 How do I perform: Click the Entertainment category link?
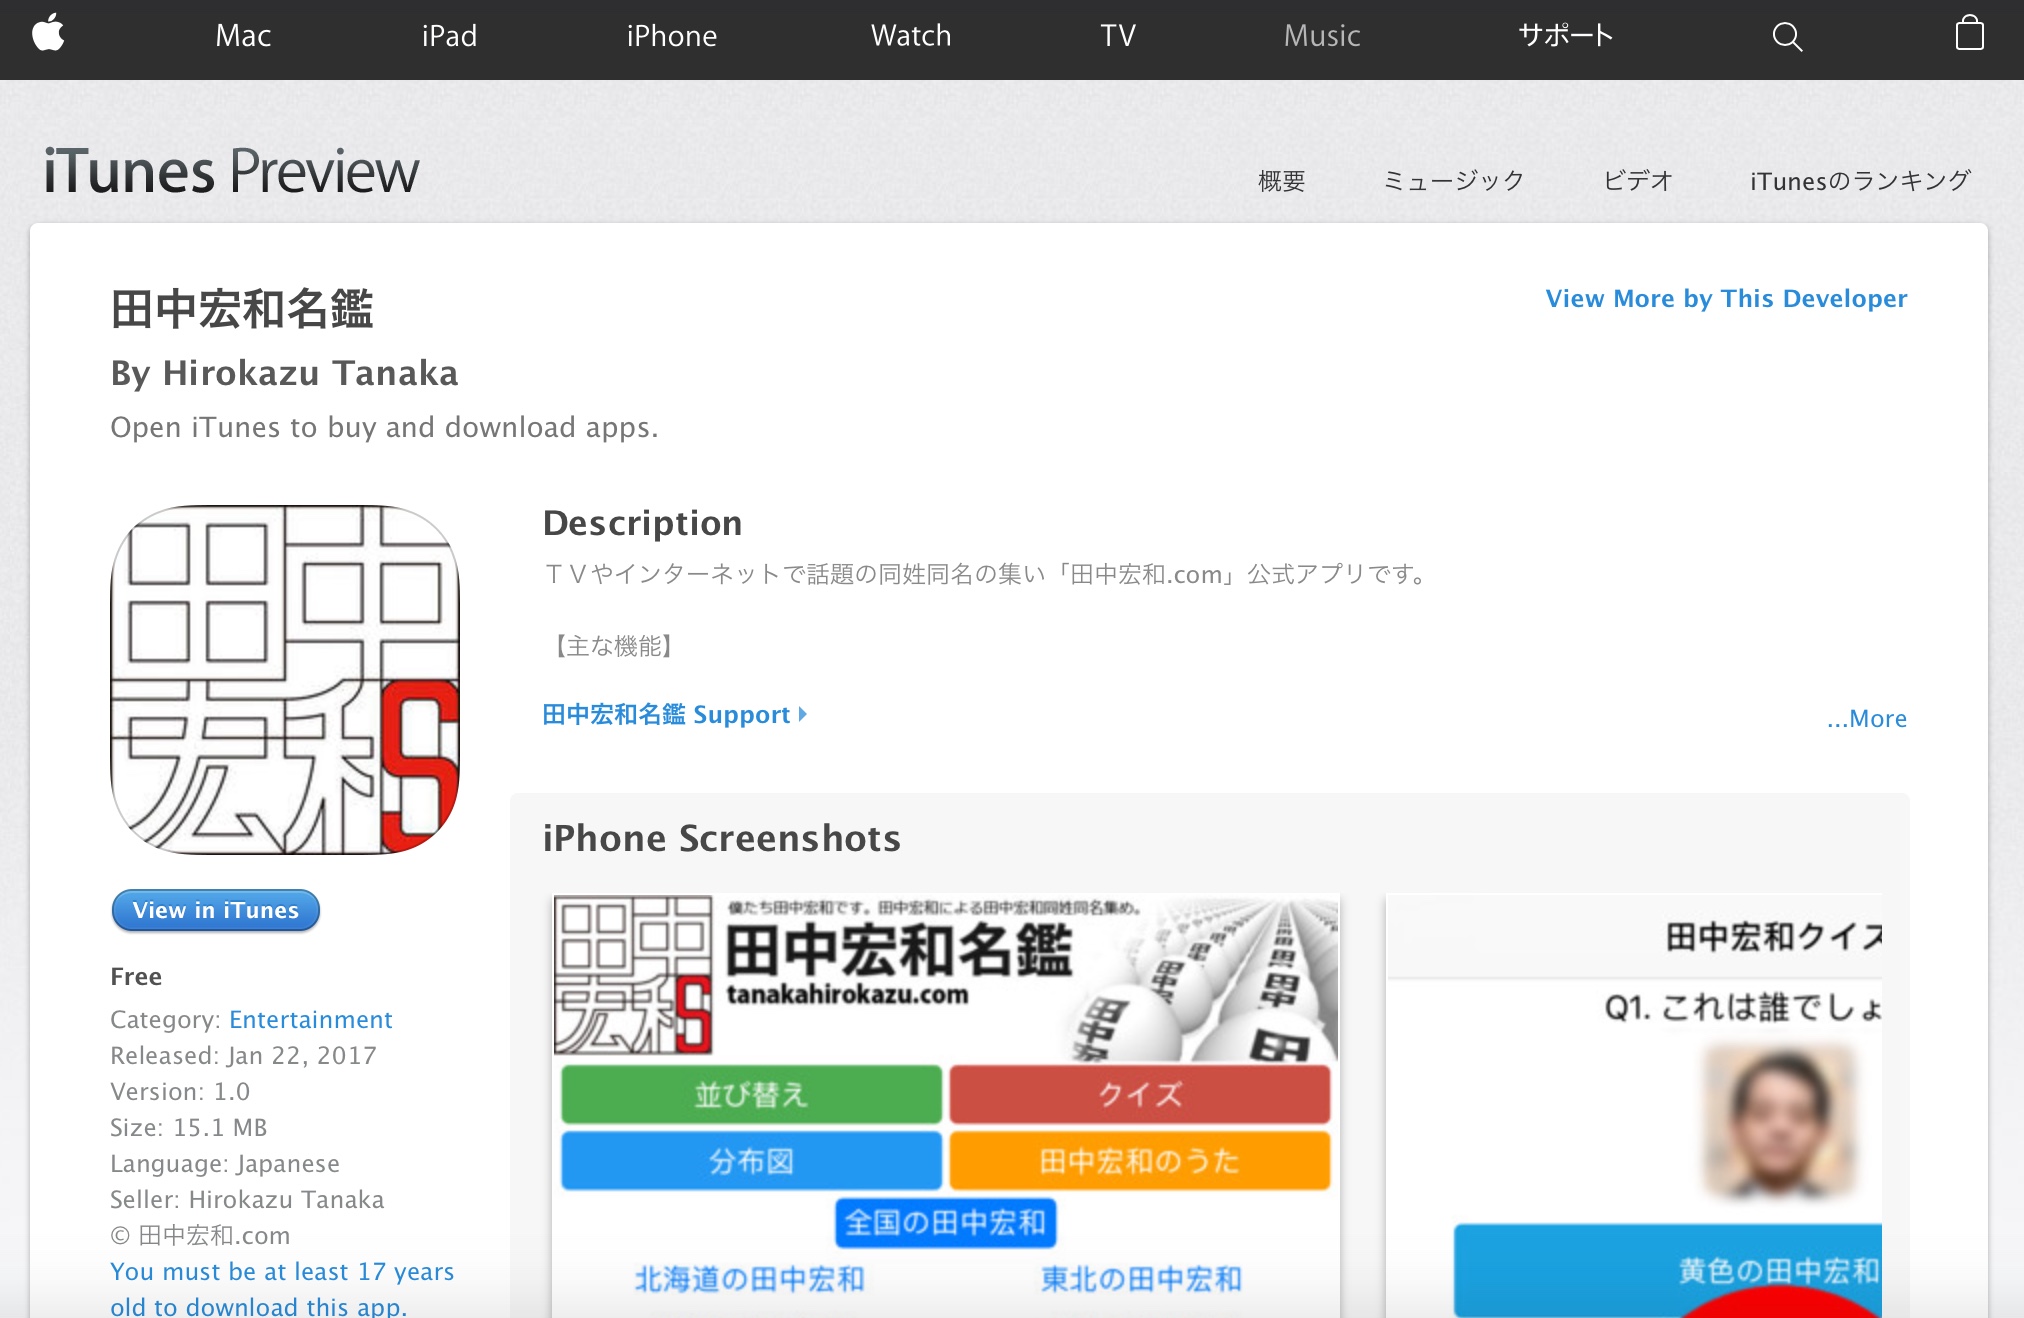click(x=310, y=1020)
